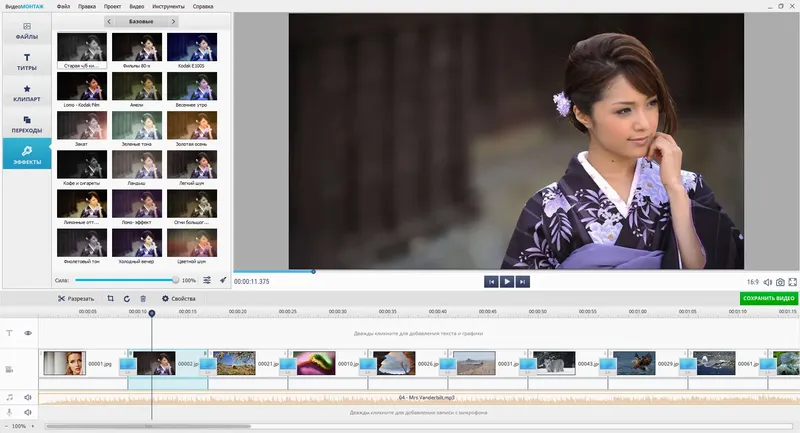Open the Инструменты menu
The image size is (800, 433).
coord(168,7)
